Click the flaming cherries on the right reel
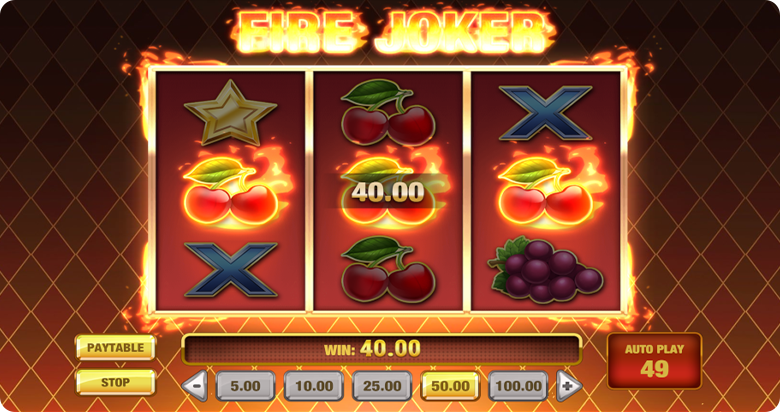Viewport: 780px width, 412px height. point(548,191)
